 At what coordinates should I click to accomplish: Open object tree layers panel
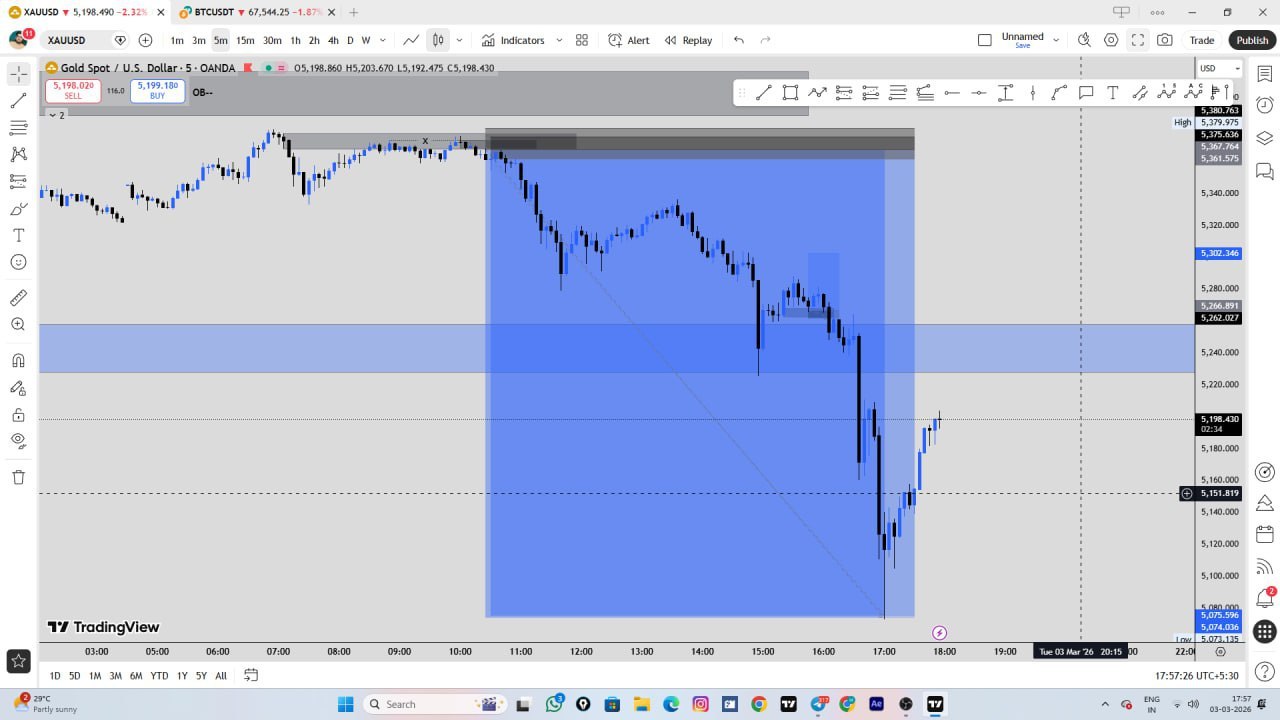(1265, 138)
